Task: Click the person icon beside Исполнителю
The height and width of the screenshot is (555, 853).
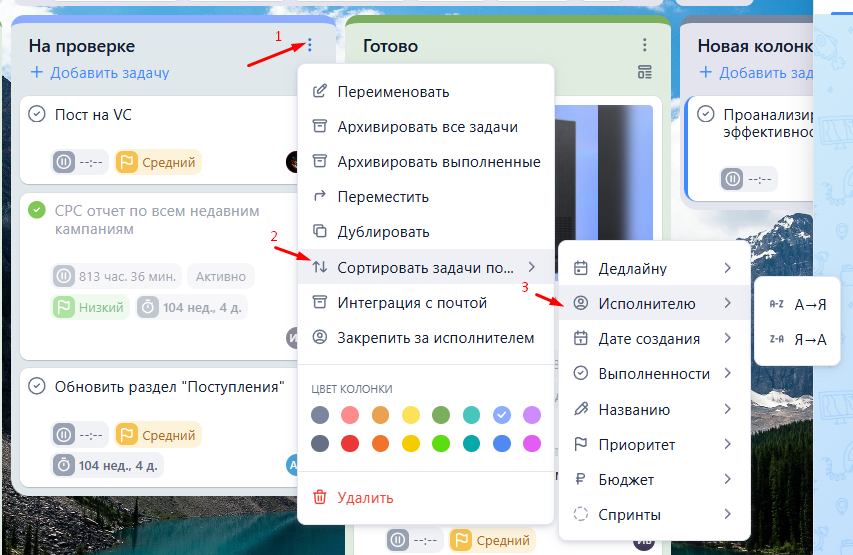Action: point(581,303)
